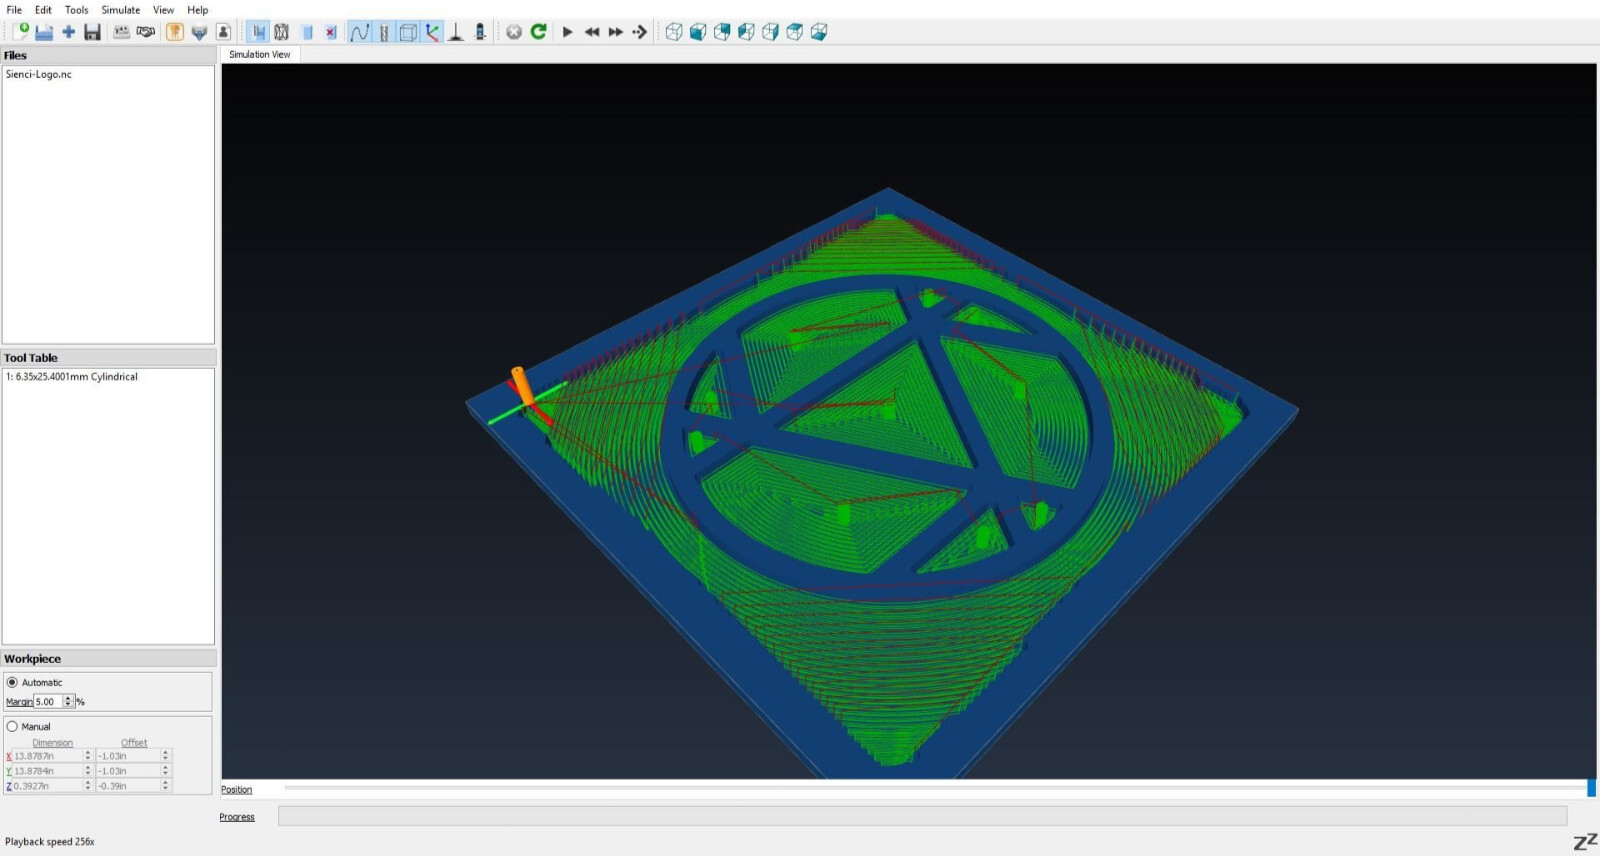Toggle the bounding box visibility button

[x=408, y=32]
